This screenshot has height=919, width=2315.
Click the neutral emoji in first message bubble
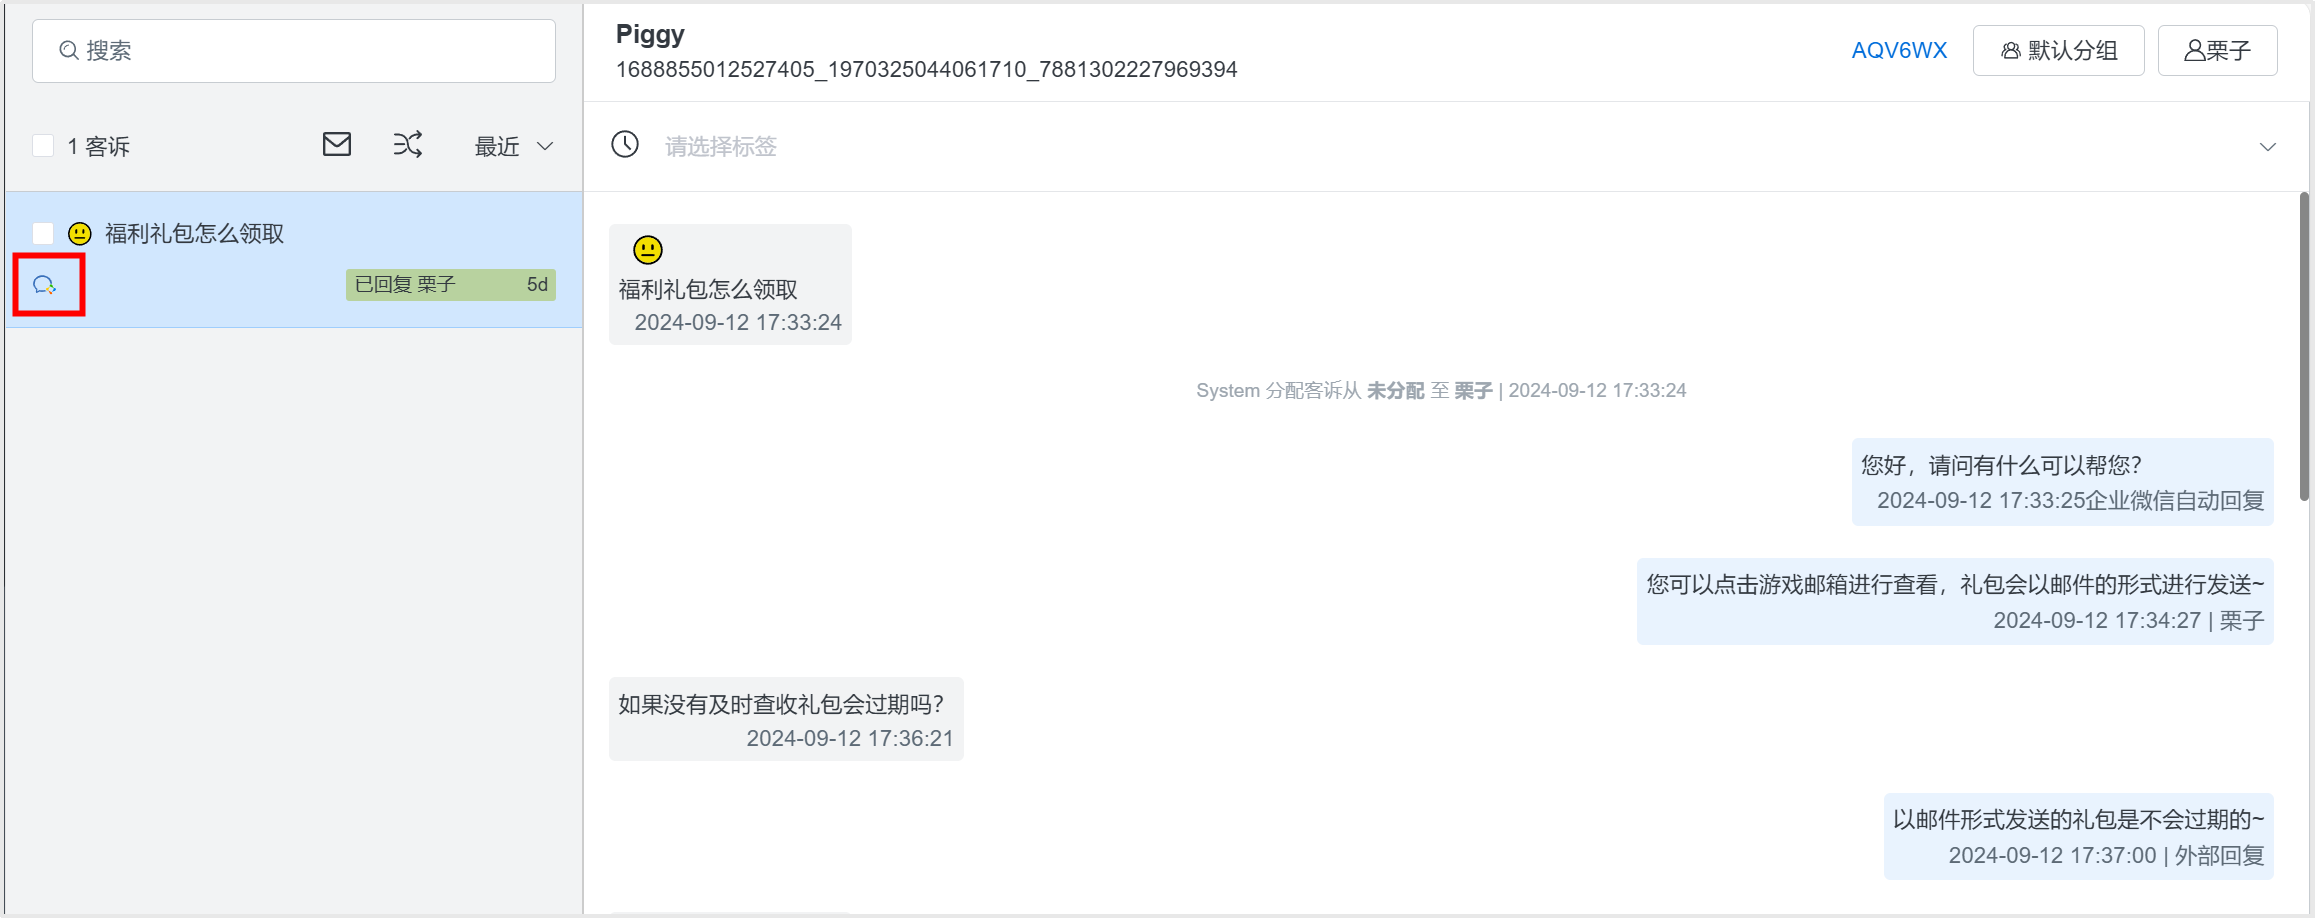[648, 250]
